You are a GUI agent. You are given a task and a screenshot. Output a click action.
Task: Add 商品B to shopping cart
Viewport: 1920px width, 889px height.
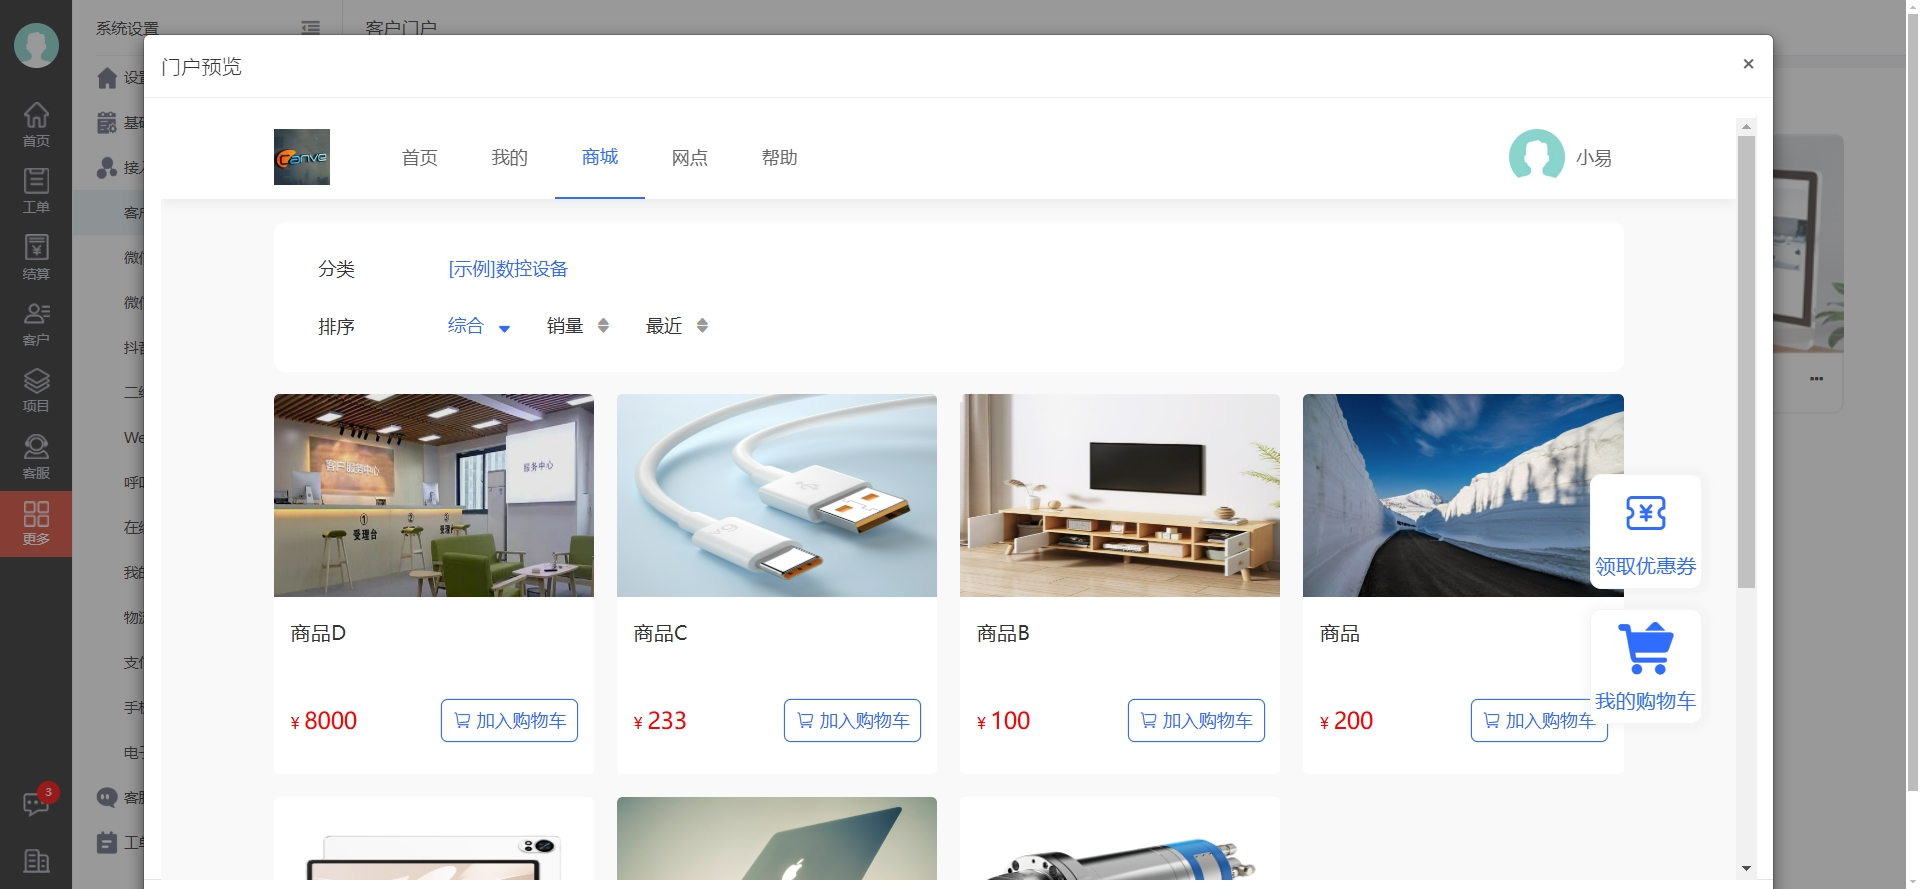(x=1196, y=721)
